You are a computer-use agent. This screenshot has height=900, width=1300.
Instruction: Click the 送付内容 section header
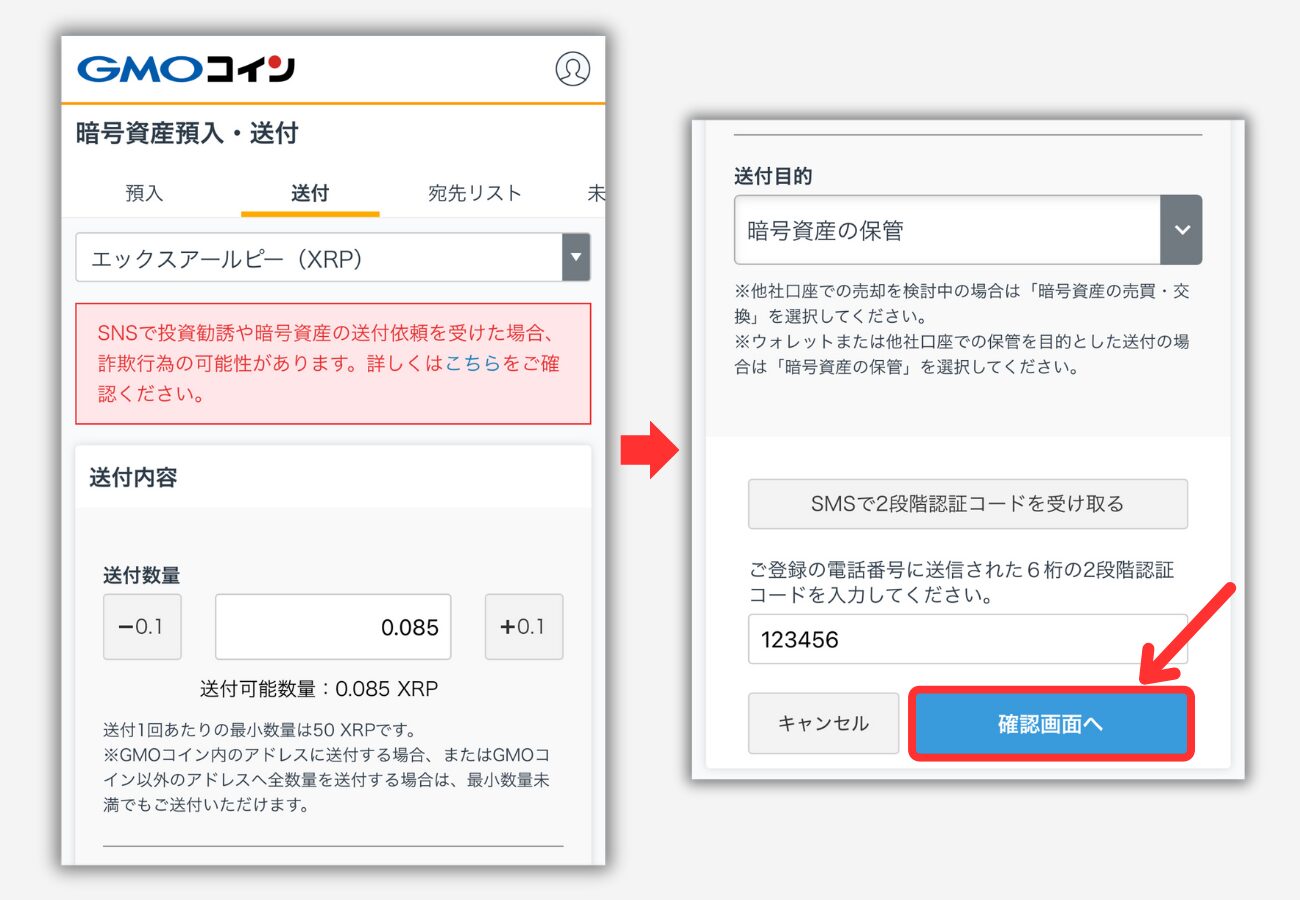pyautogui.click(x=133, y=477)
